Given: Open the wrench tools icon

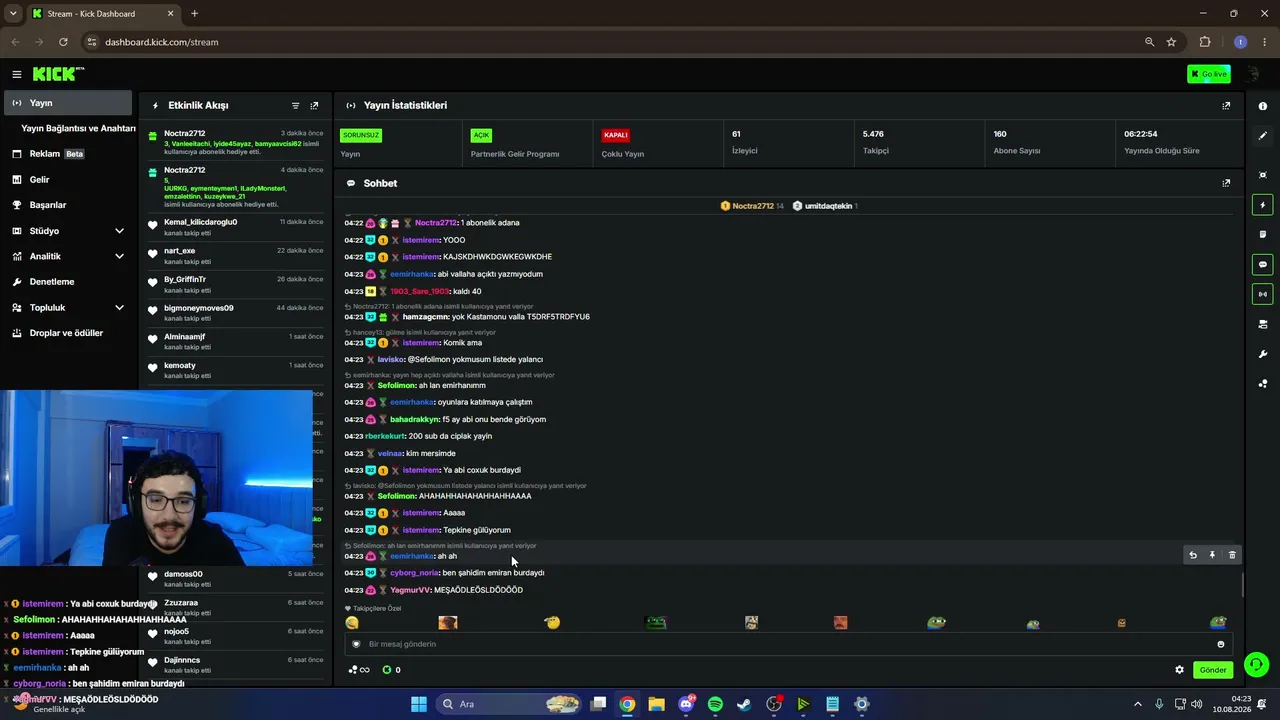Looking at the screenshot, I should pos(1263,354).
